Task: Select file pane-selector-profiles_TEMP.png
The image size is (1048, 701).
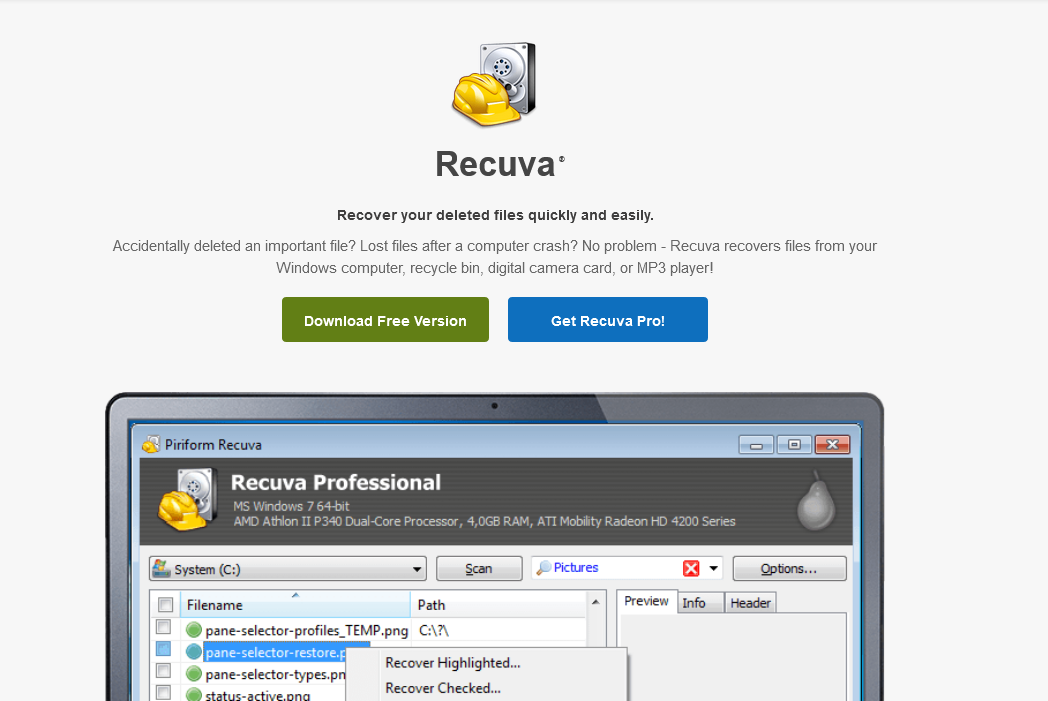Action: (307, 630)
